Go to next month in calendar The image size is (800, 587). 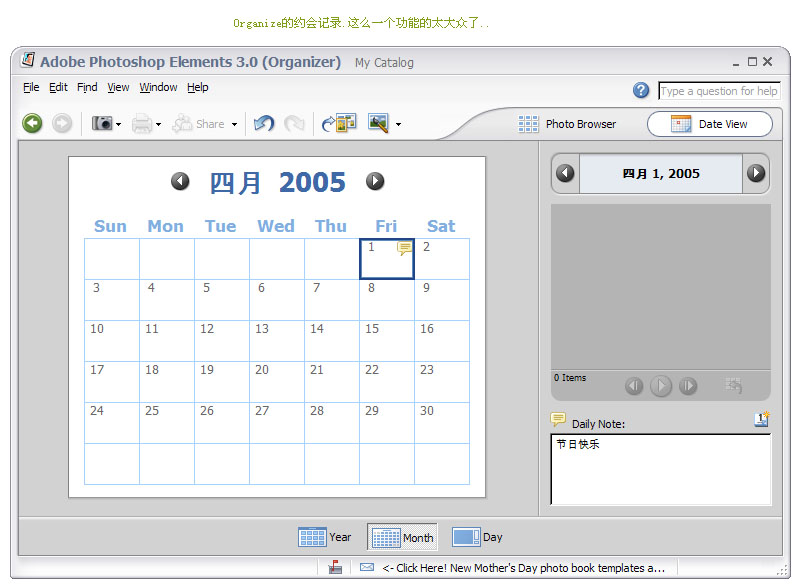tap(375, 181)
